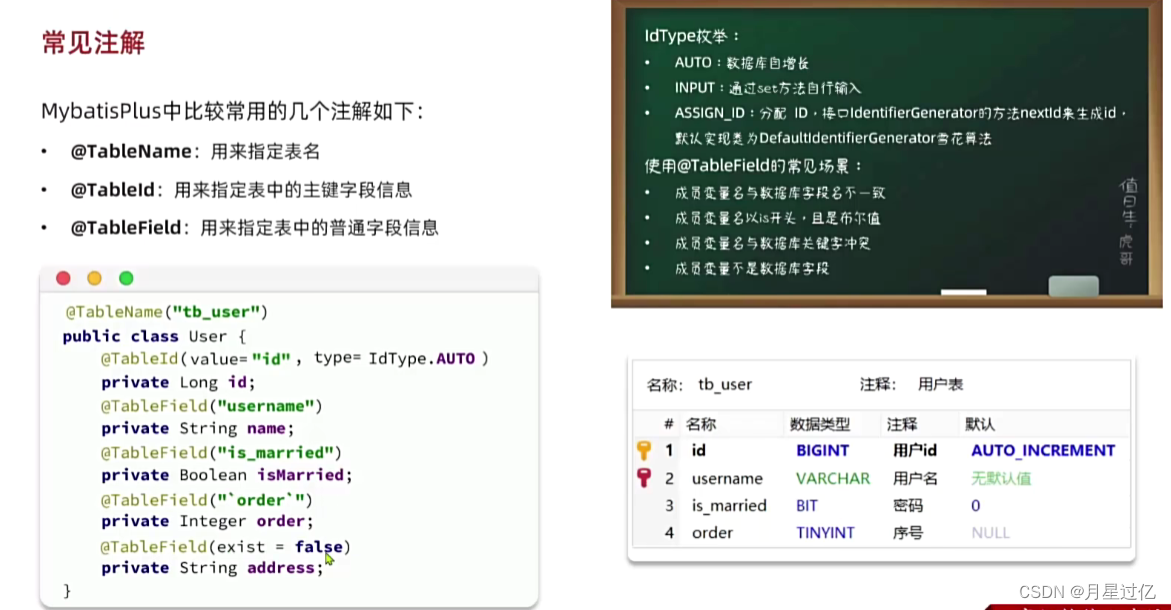Click the private String address line
Viewport: 1171px width, 610px height.
click(212, 568)
